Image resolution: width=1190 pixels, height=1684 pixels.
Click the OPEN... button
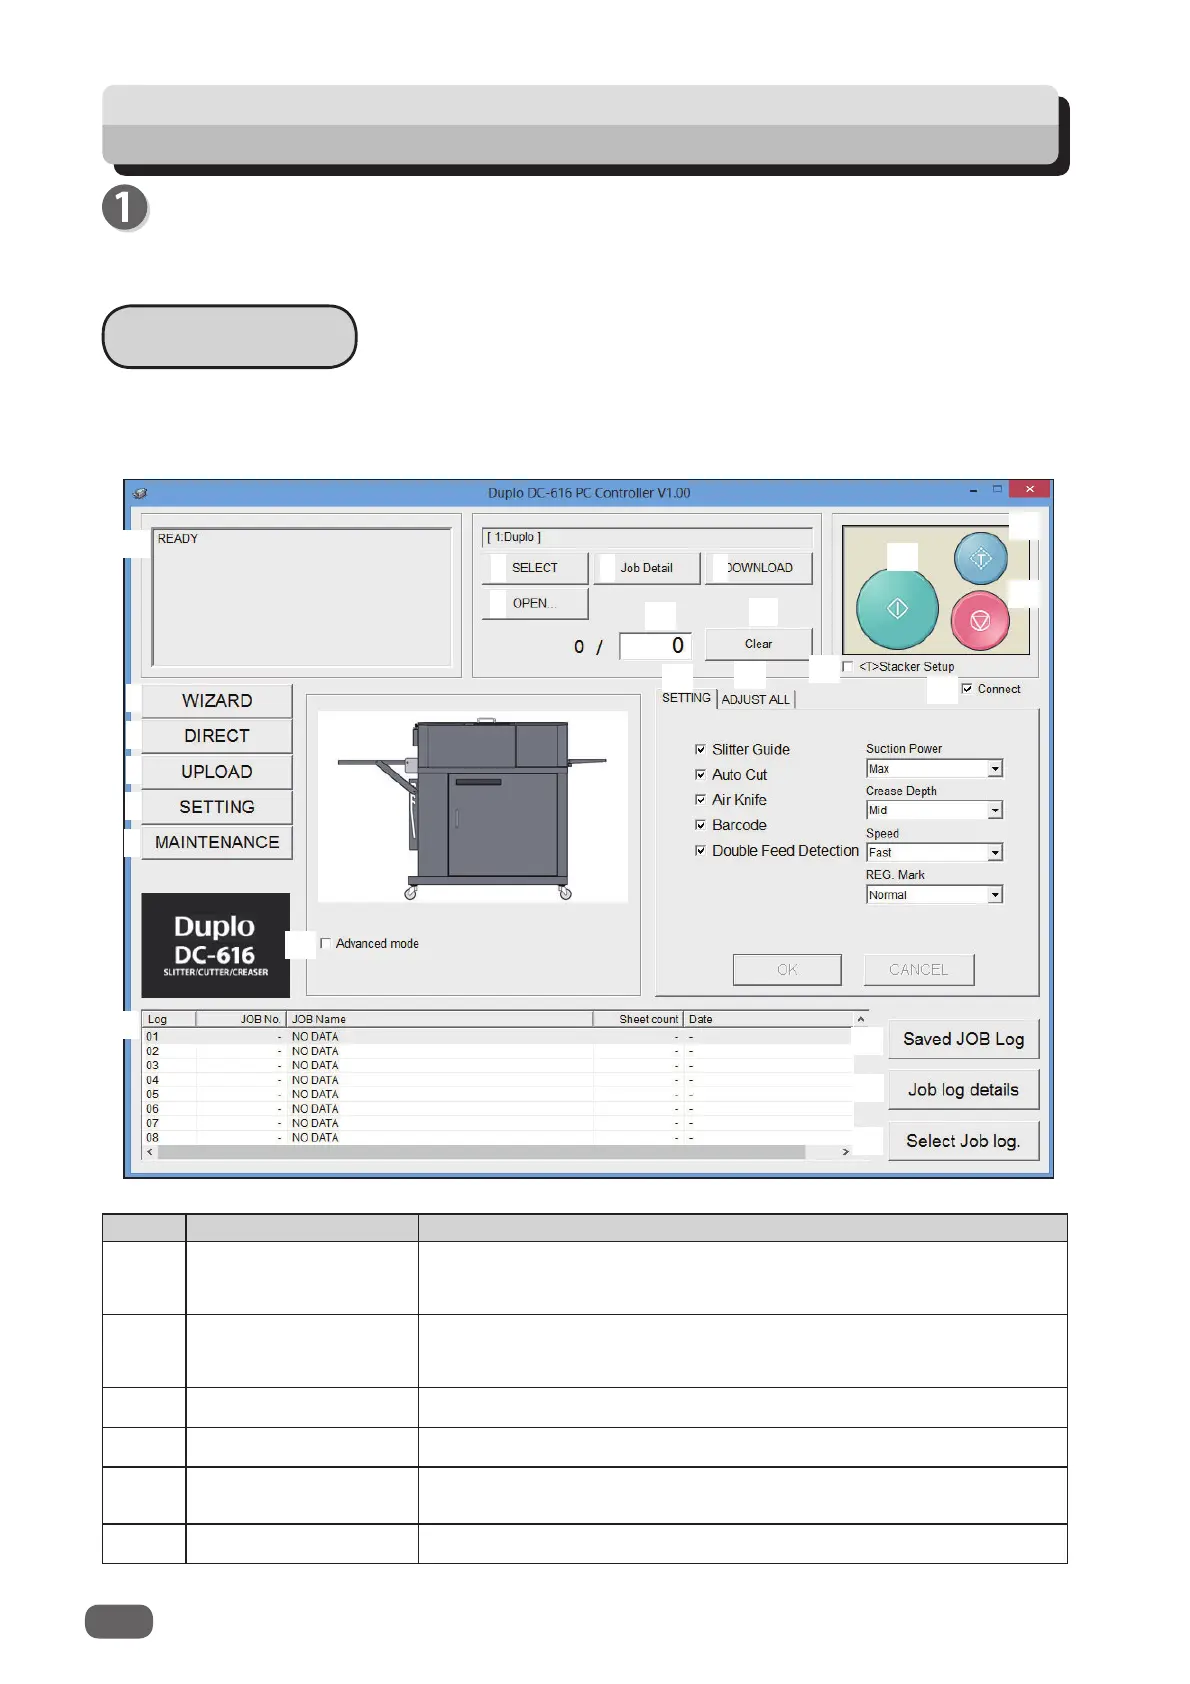[x=535, y=603]
